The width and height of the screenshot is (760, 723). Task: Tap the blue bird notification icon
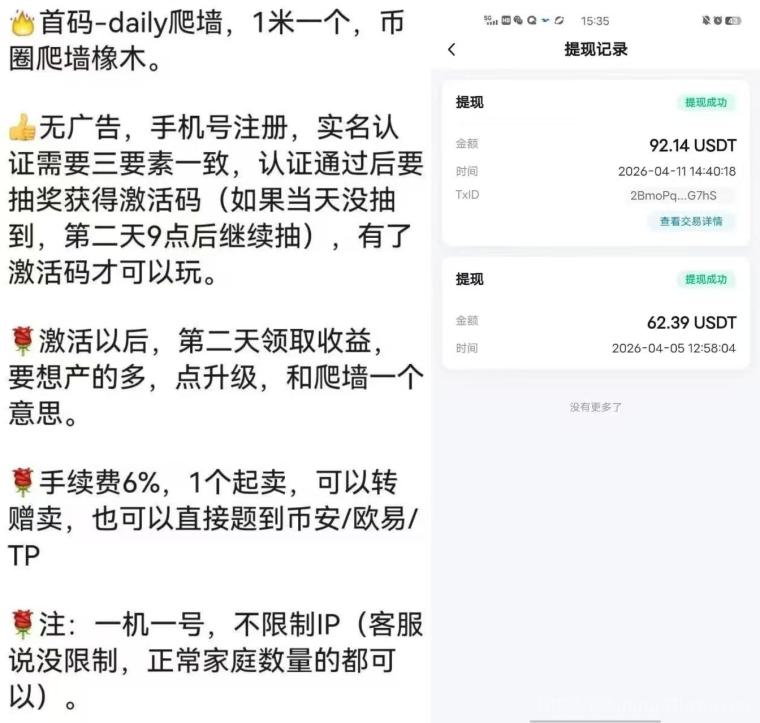(x=546, y=20)
